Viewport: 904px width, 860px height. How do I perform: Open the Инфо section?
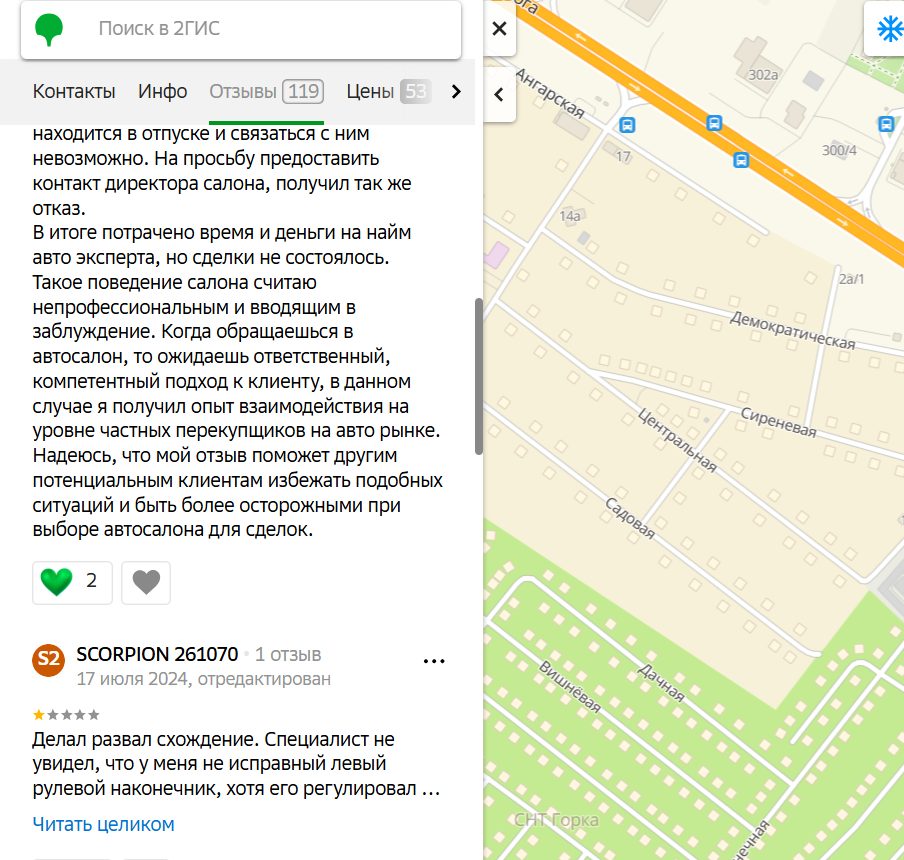coord(163,90)
